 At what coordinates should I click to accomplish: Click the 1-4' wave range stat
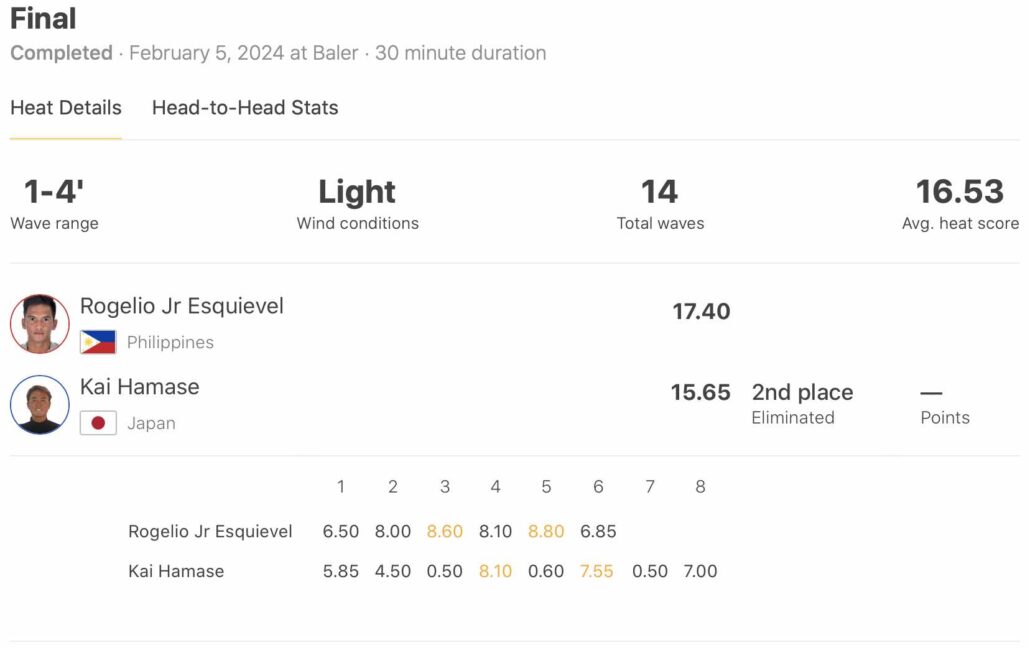coord(54,192)
